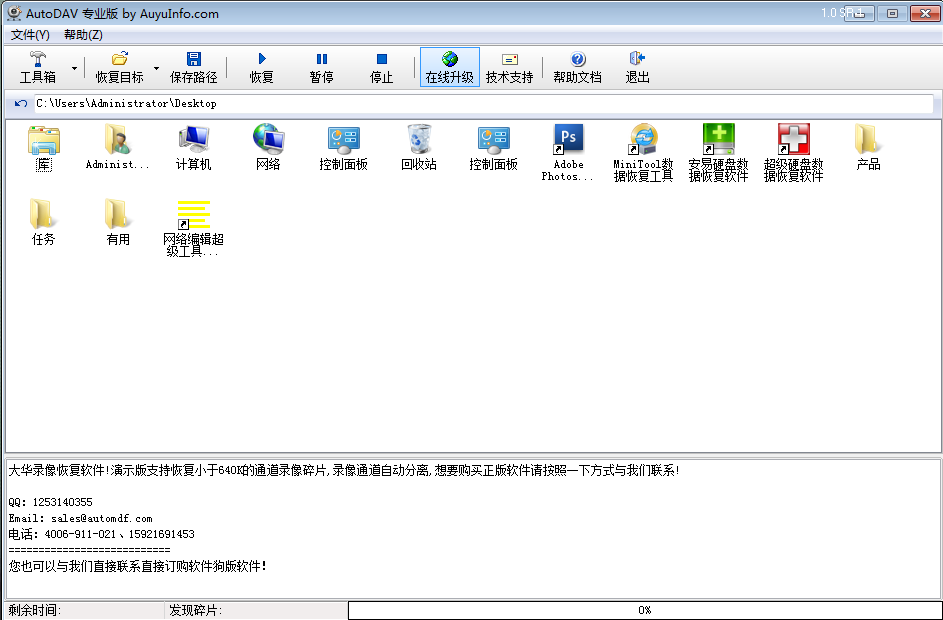
Task: Expand the 恢复目标 dropdown arrow
Action: coord(156,69)
